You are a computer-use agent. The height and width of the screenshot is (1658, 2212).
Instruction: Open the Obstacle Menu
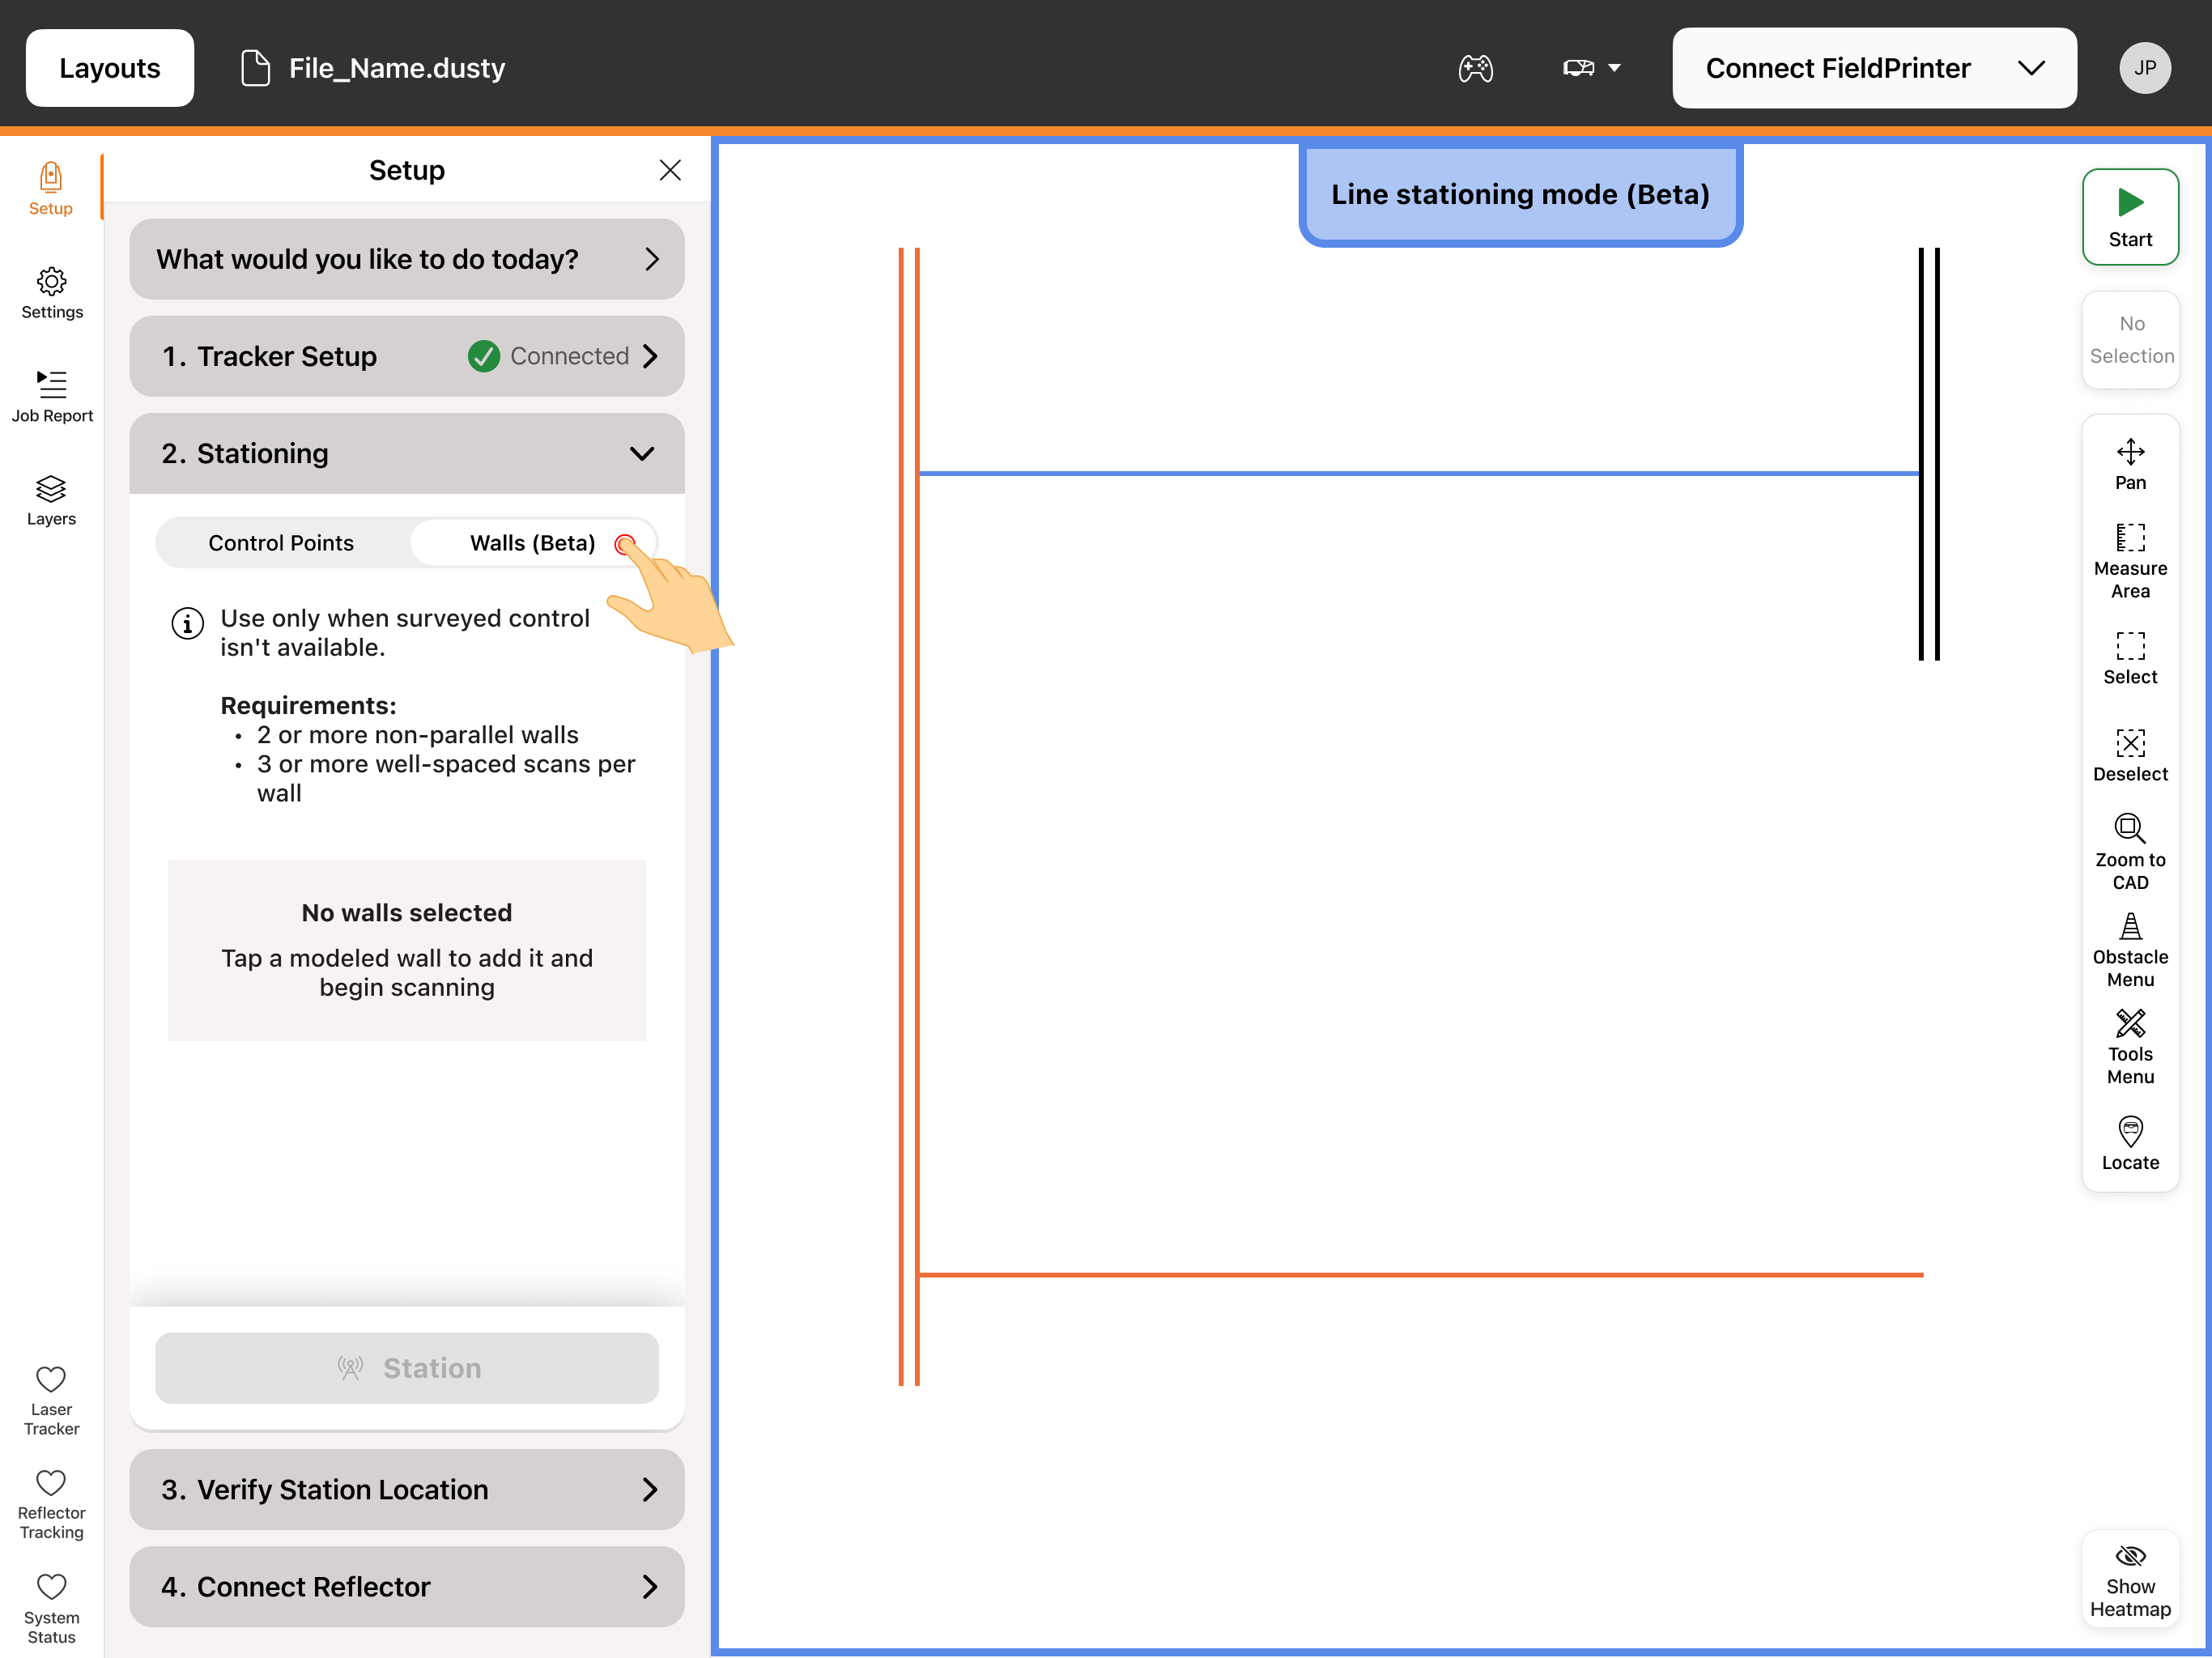point(2130,949)
